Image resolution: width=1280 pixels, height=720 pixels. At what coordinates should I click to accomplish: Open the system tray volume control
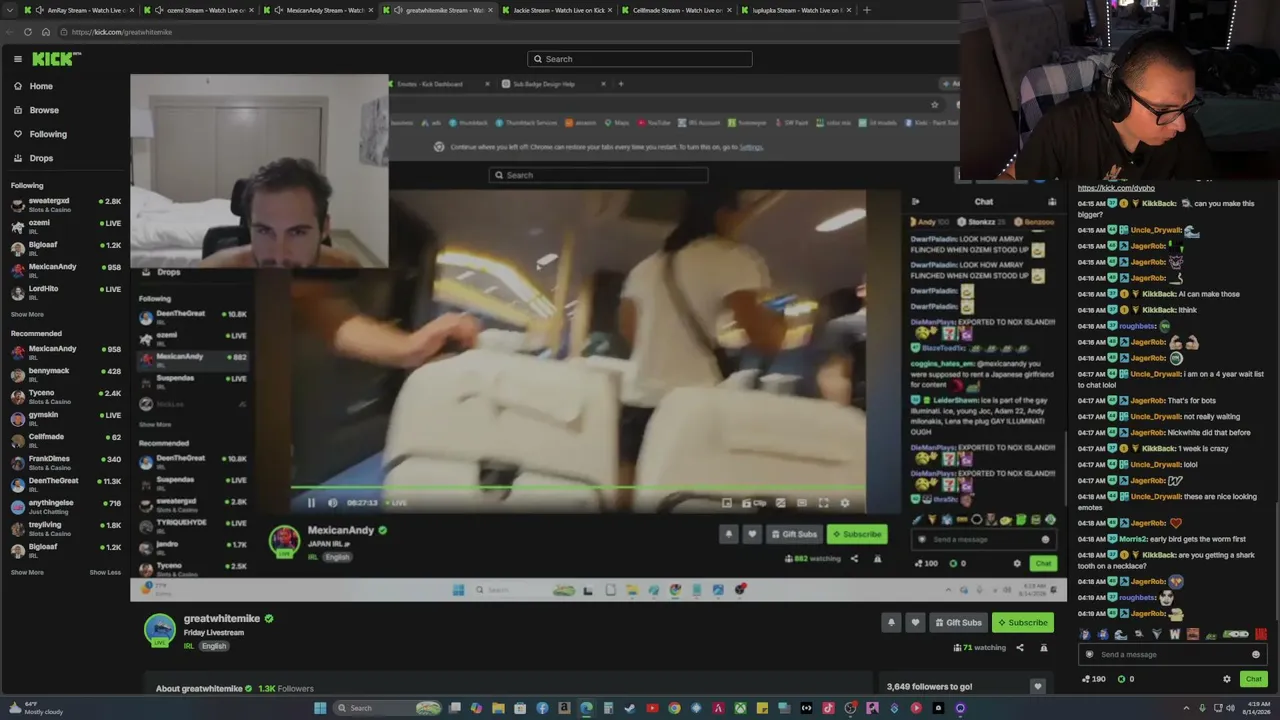tap(1230, 708)
